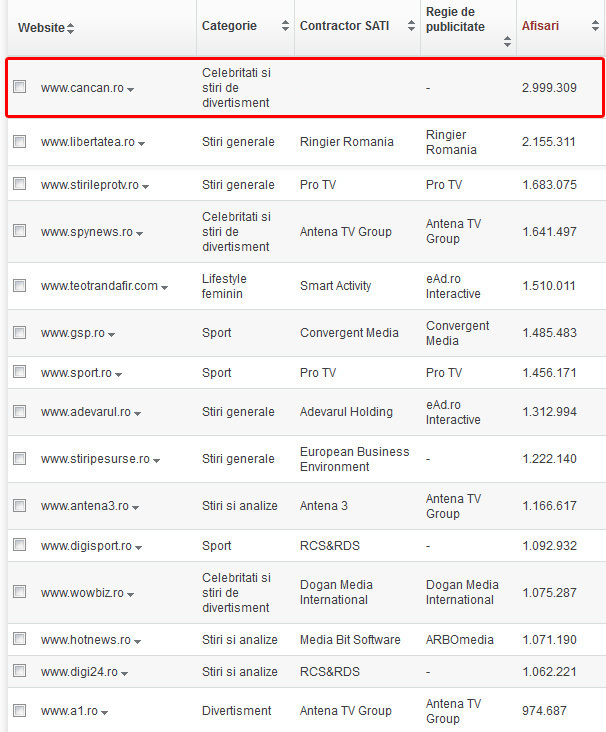Mark the checkbox for www.a1.ro
Viewport: 606px width, 732px height.
(x=20, y=711)
